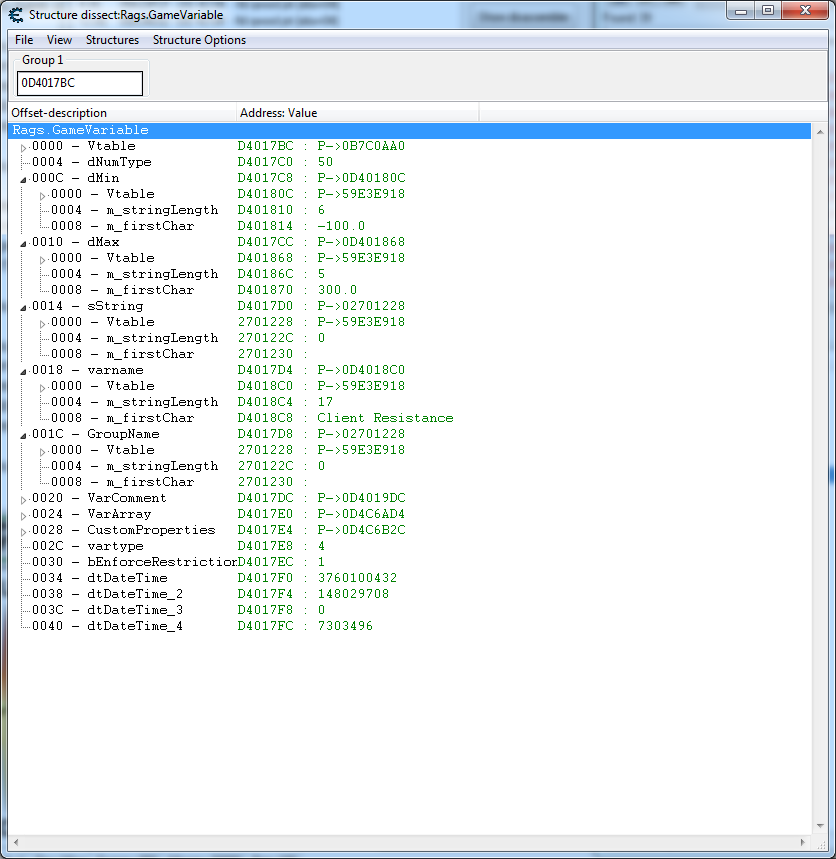
Task: Open the Structures menu
Action: coord(112,40)
